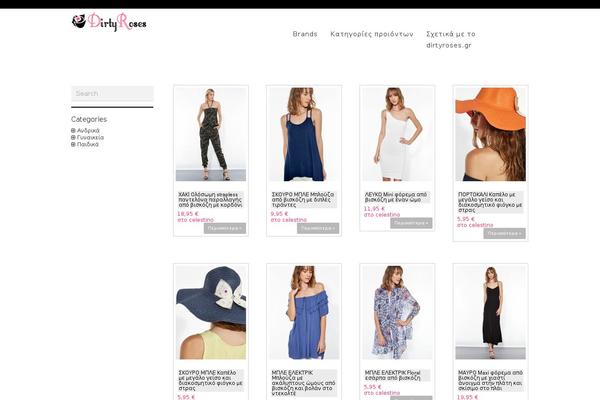Image resolution: width=600 pixels, height=400 pixels.
Task: Open Σχετικά με το dirtyroses.gr page
Action: (451, 39)
